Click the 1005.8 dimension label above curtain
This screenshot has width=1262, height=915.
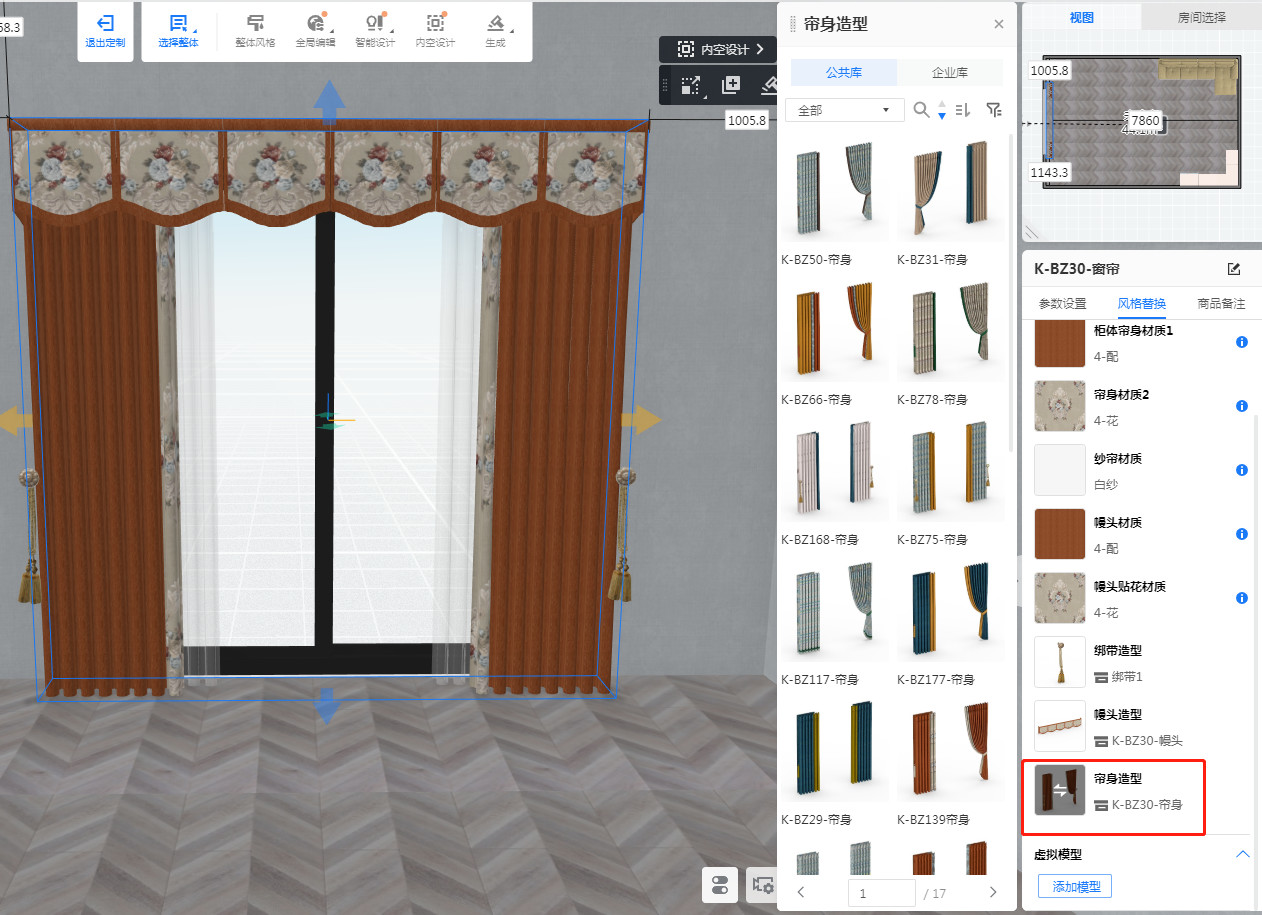tap(747, 120)
